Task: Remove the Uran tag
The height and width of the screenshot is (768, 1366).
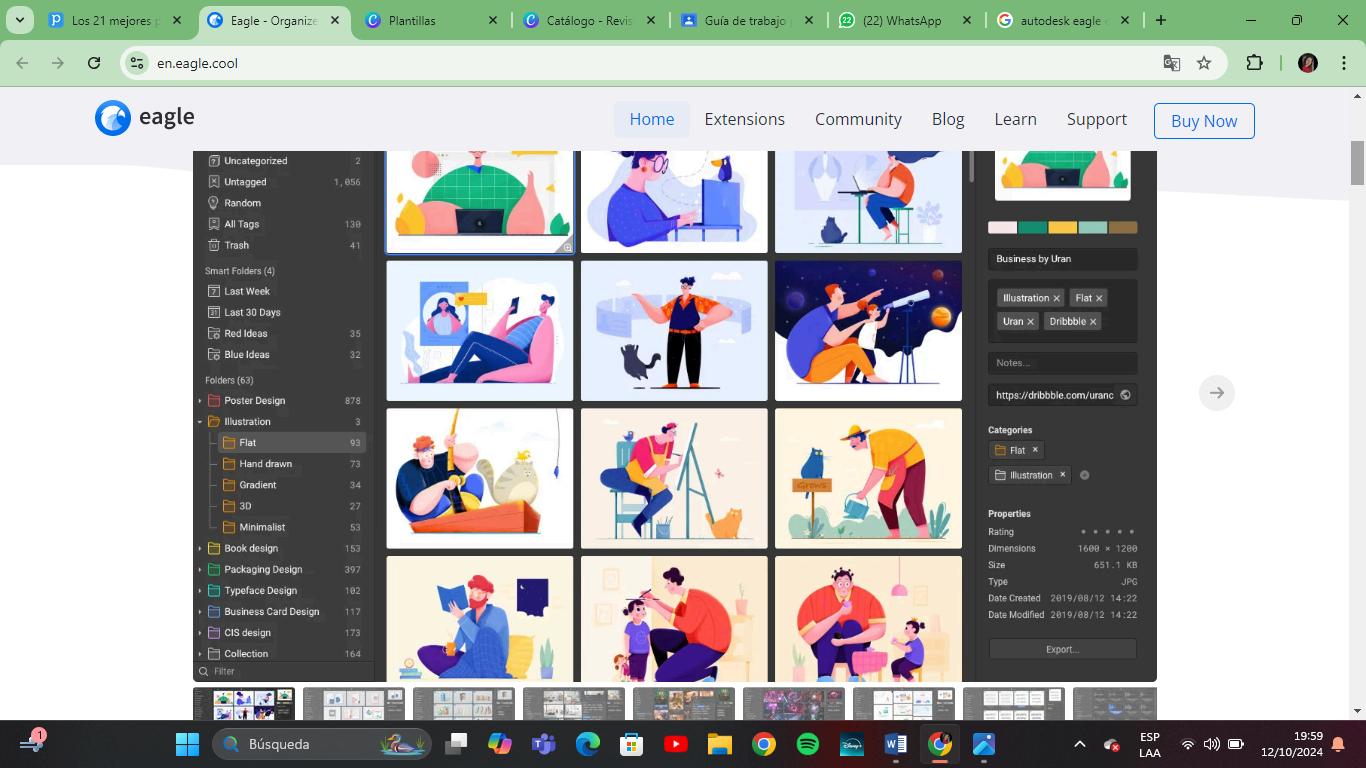Action: coord(1030,321)
